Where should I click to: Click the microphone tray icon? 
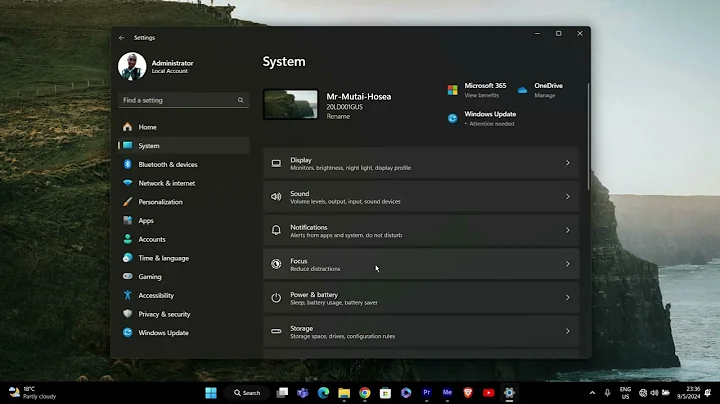pos(607,393)
